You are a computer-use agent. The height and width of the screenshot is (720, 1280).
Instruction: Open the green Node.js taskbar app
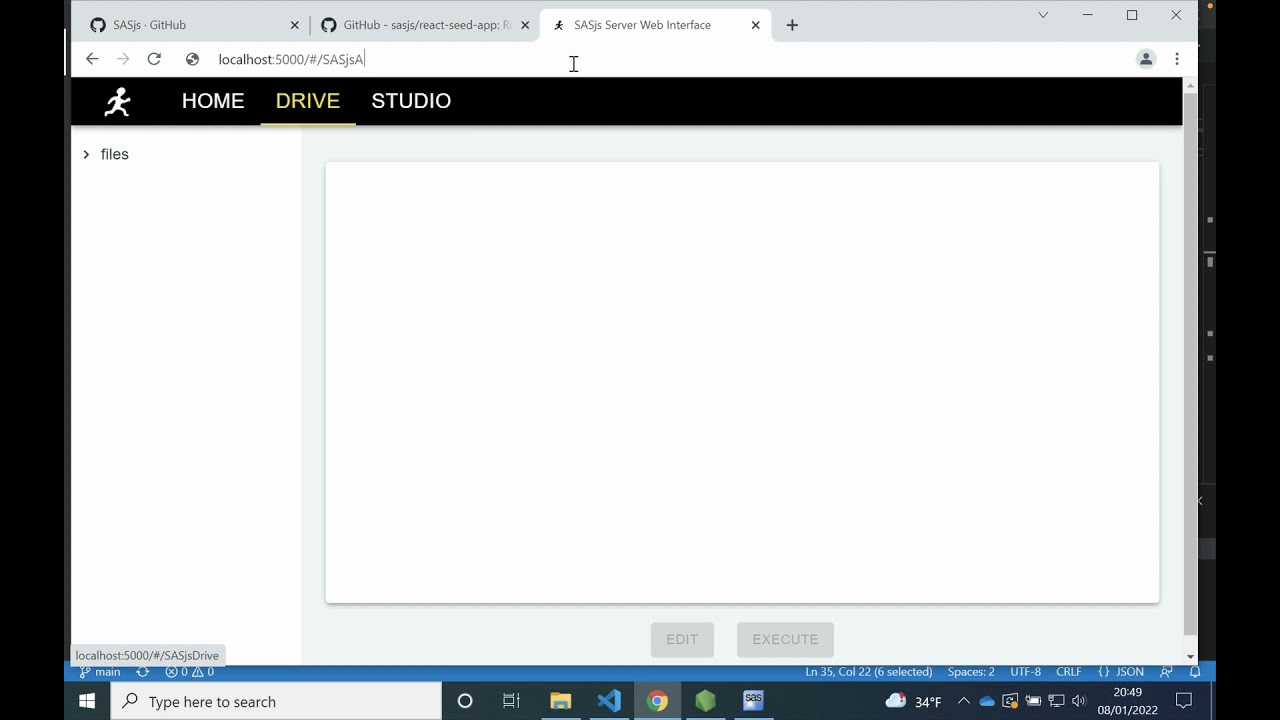coord(706,701)
